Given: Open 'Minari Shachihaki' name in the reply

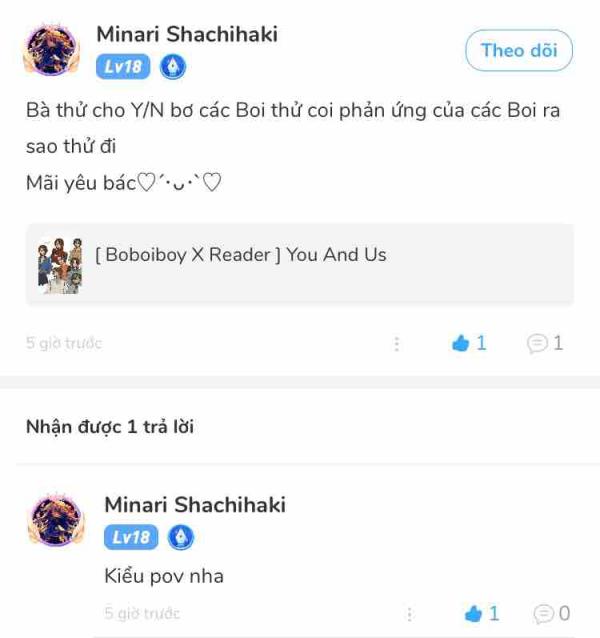Looking at the screenshot, I should (x=195, y=505).
